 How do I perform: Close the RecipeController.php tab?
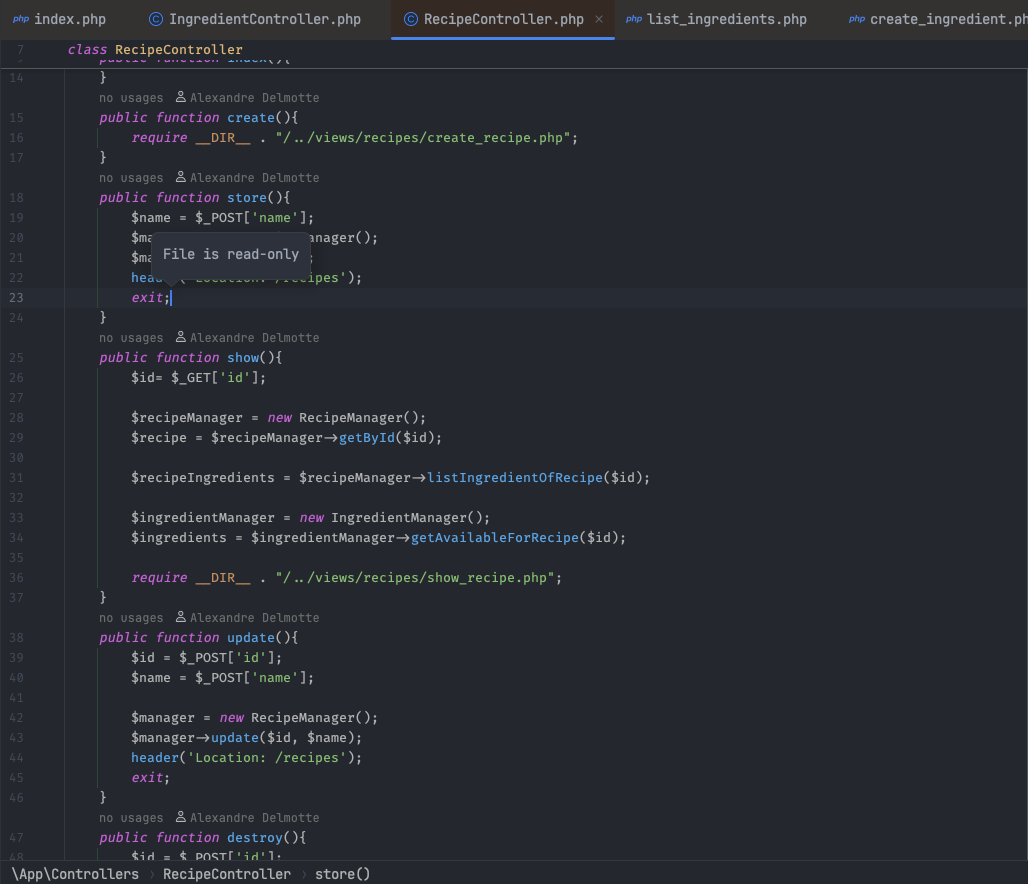tap(599, 19)
